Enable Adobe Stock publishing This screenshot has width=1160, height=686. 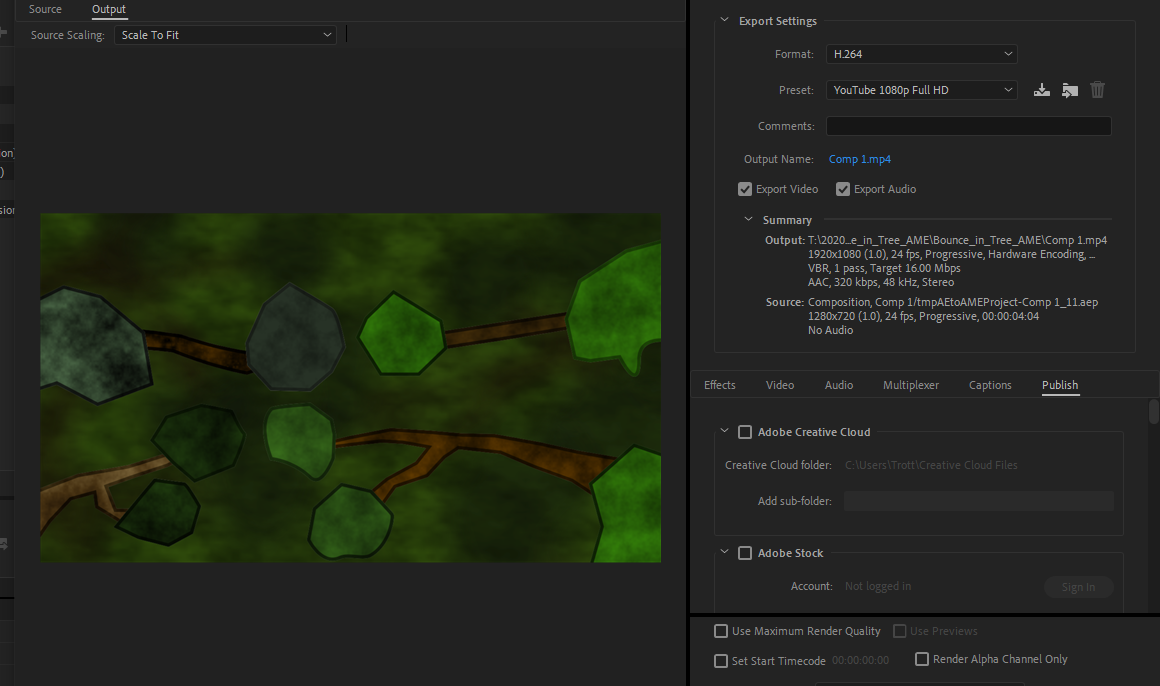(745, 552)
